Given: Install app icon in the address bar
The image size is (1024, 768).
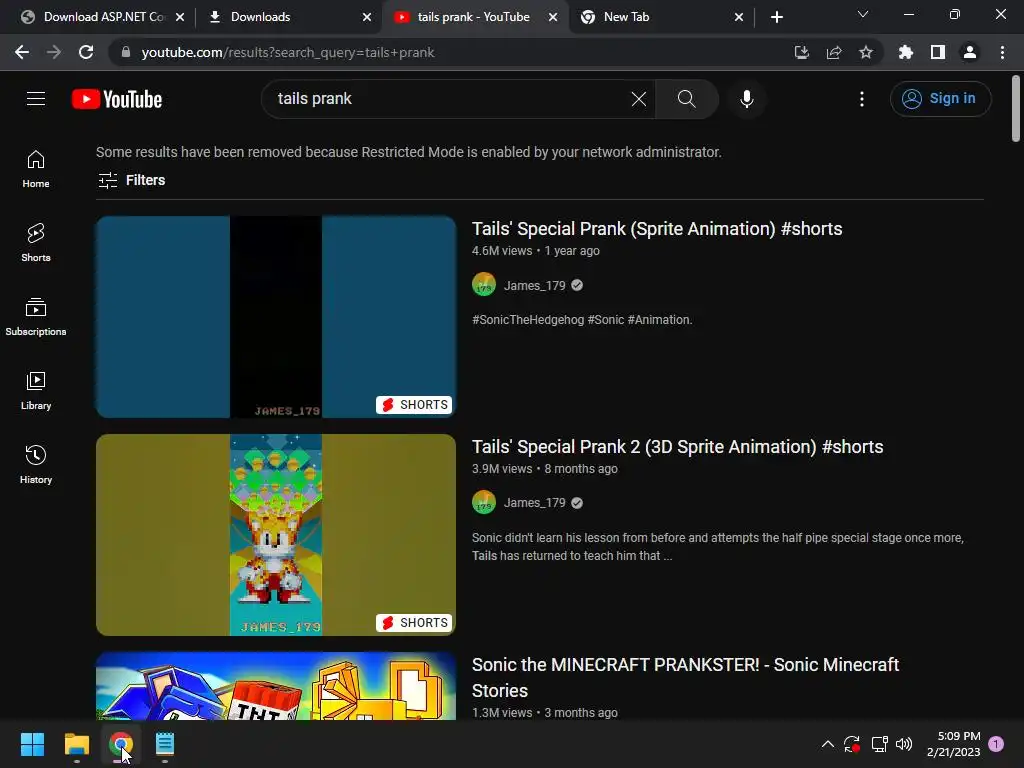Looking at the screenshot, I should pyautogui.click(x=801, y=52).
